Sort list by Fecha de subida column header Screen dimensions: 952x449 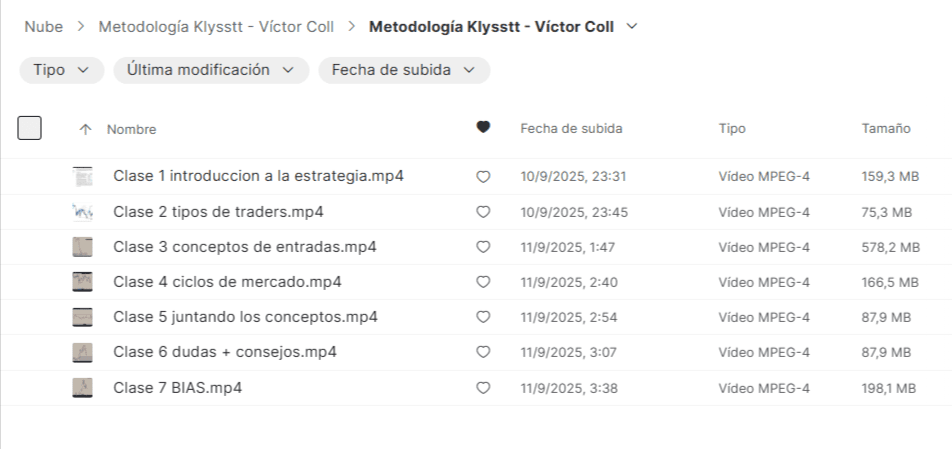(571, 129)
